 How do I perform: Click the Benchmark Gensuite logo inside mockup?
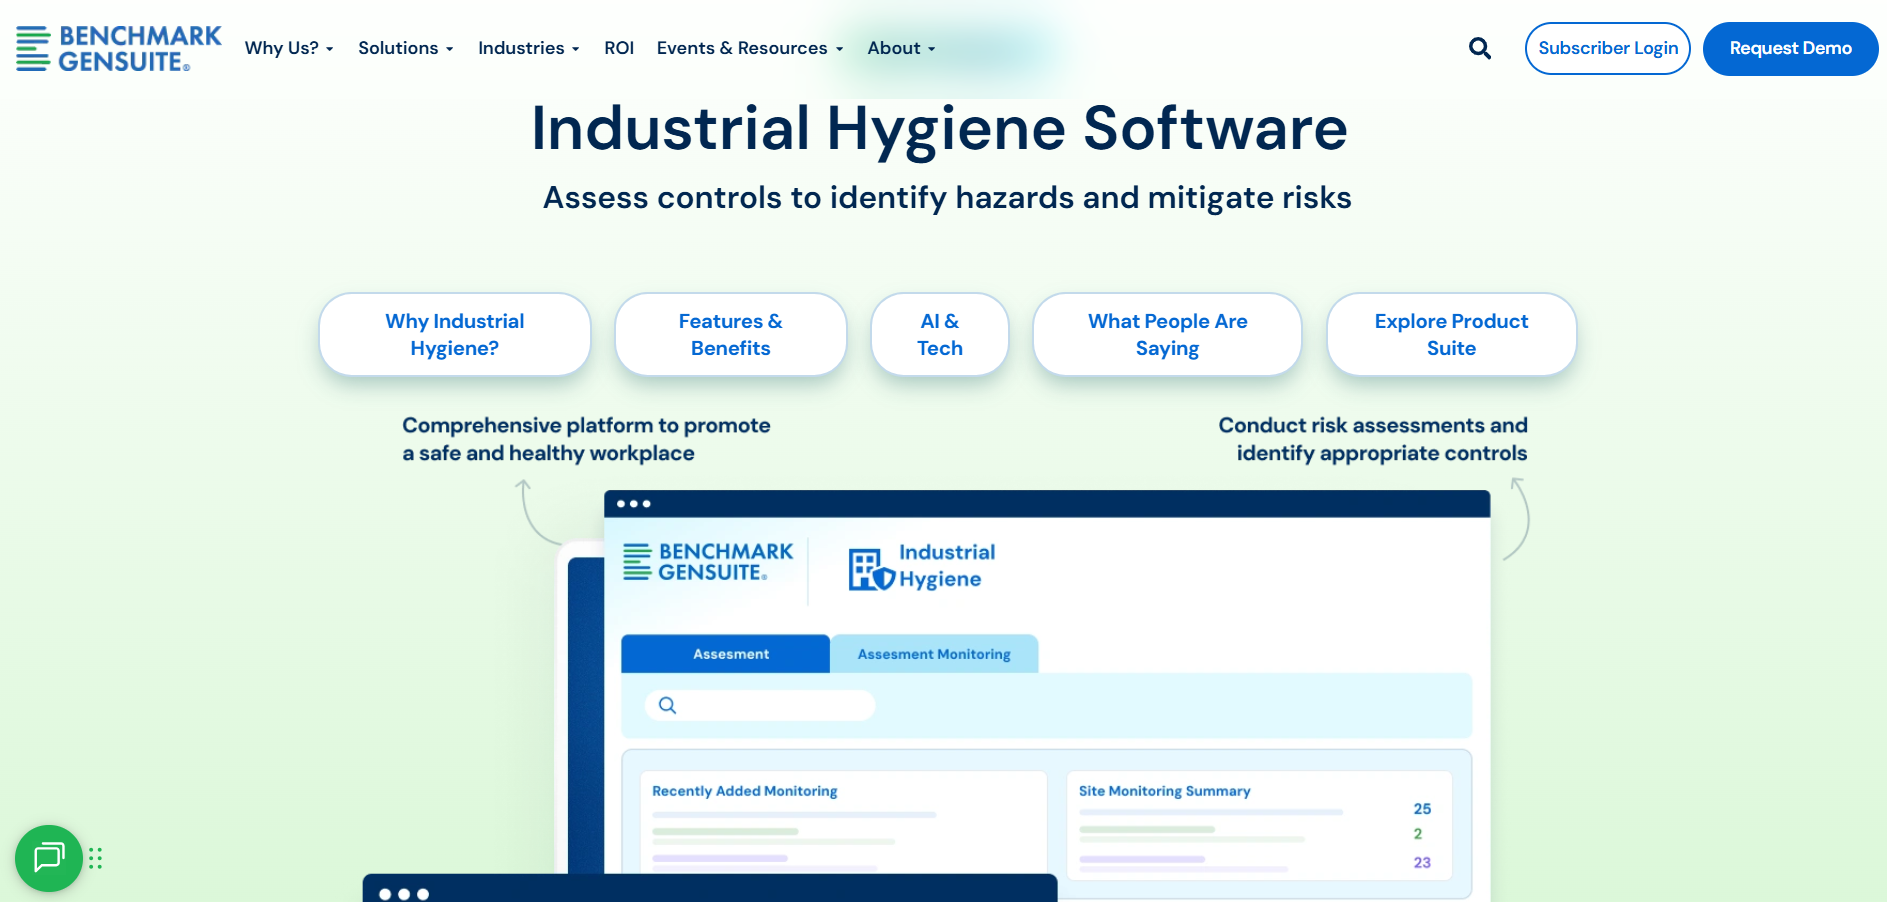click(x=707, y=562)
